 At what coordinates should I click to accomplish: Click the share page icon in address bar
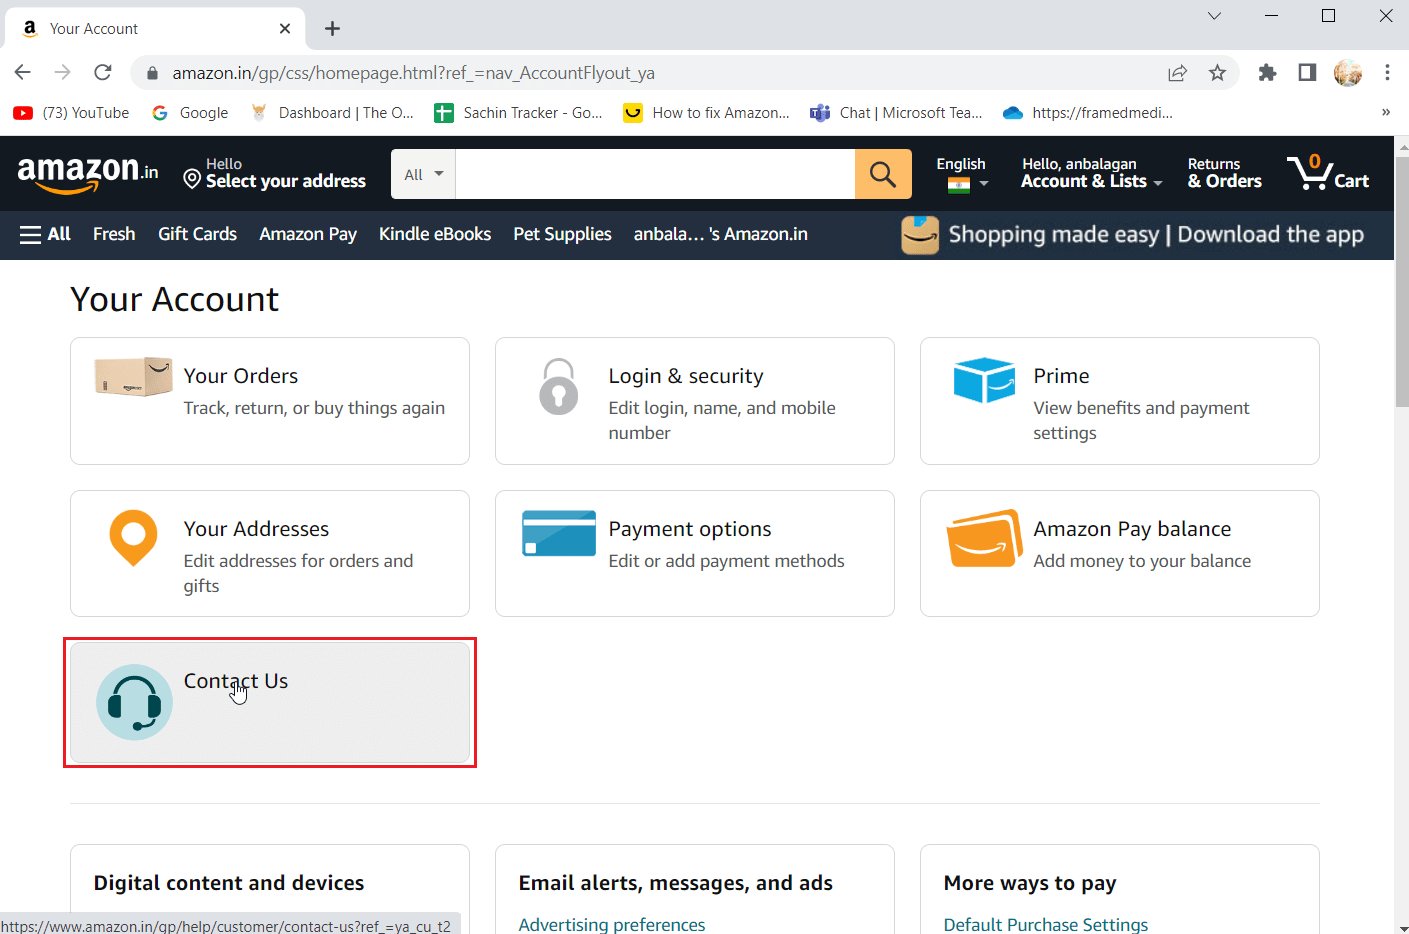[x=1178, y=72]
